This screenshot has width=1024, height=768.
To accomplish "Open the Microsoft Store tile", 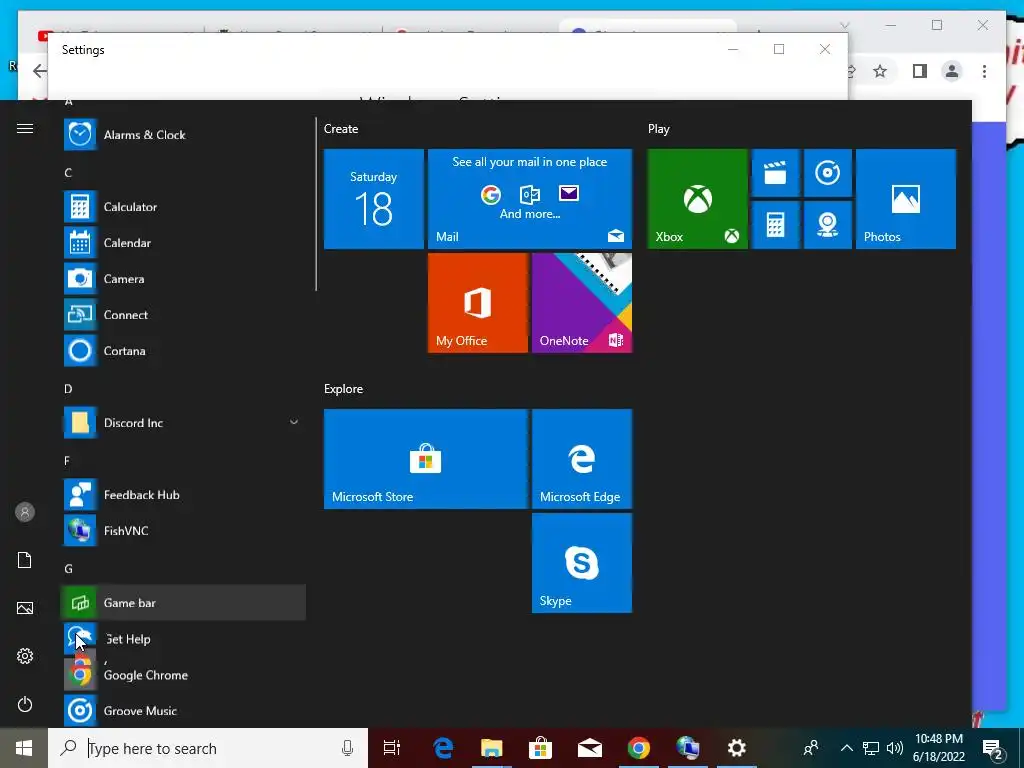I will [x=426, y=458].
